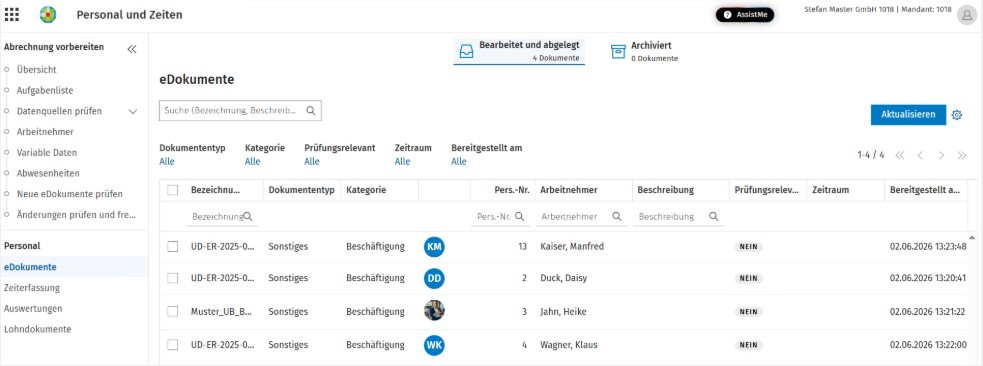
Task: Click the inbox icon of Bearbeitet und abgelegt
Action: 466,52
